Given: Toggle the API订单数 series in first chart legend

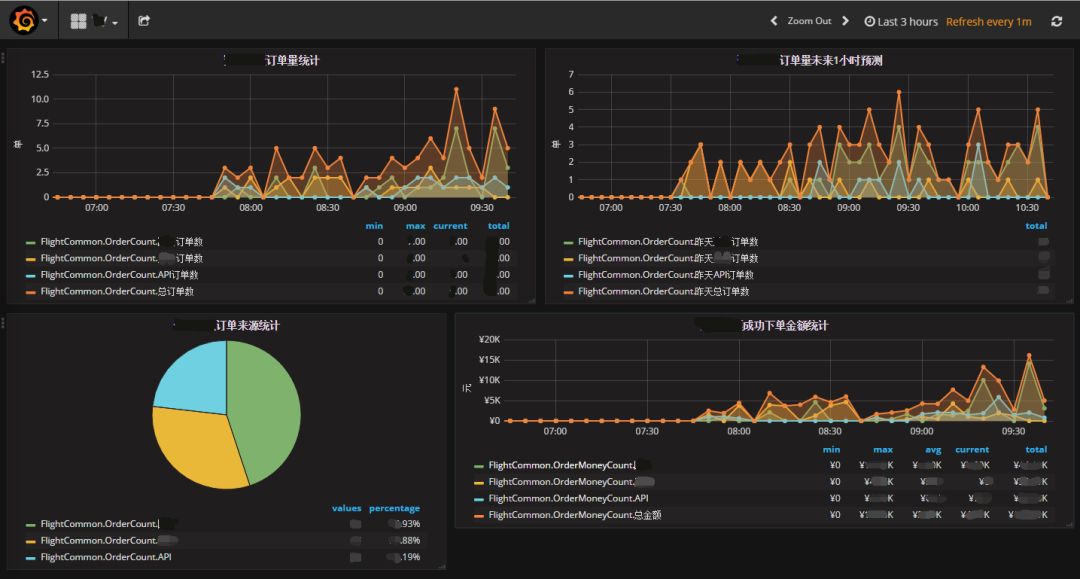Looking at the screenshot, I should (x=118, y=275).
